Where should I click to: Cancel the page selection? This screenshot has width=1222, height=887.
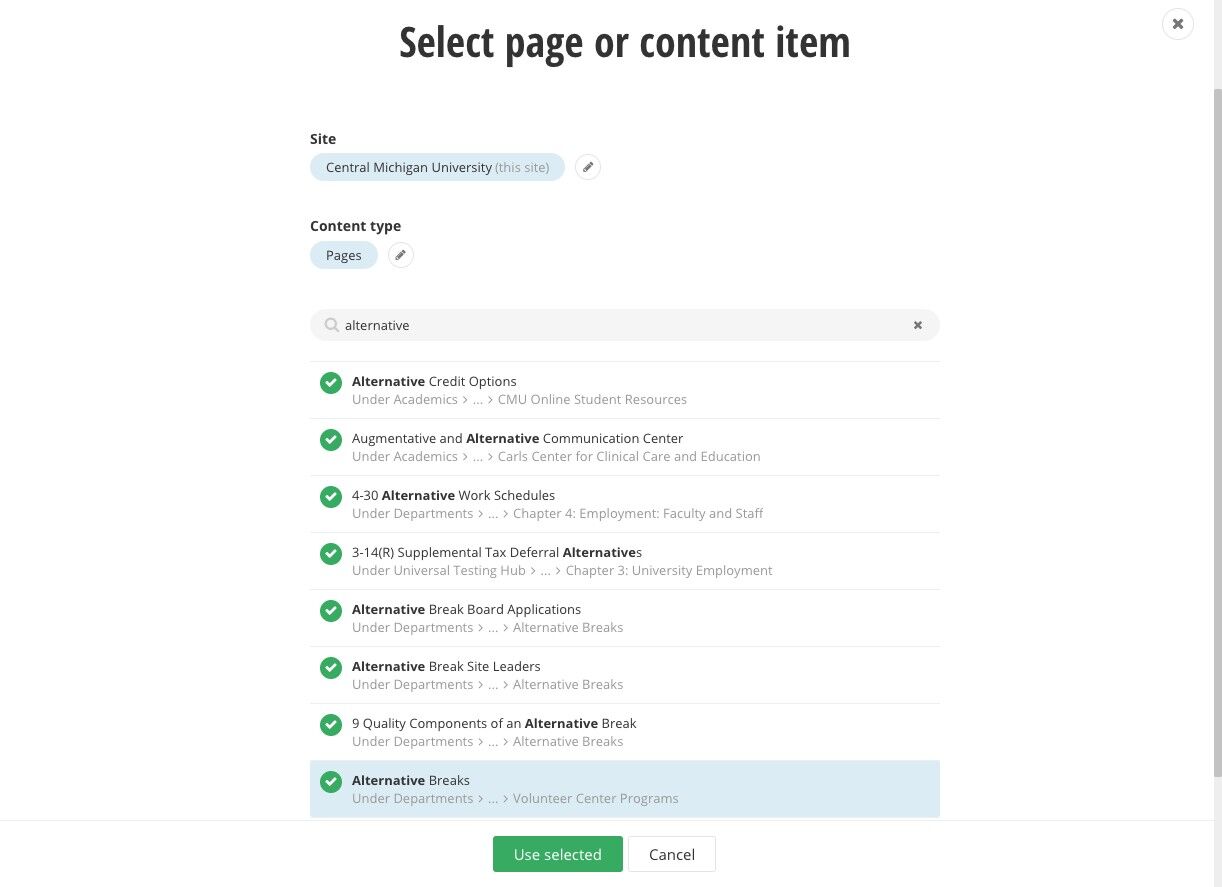[x=672, y=854]
